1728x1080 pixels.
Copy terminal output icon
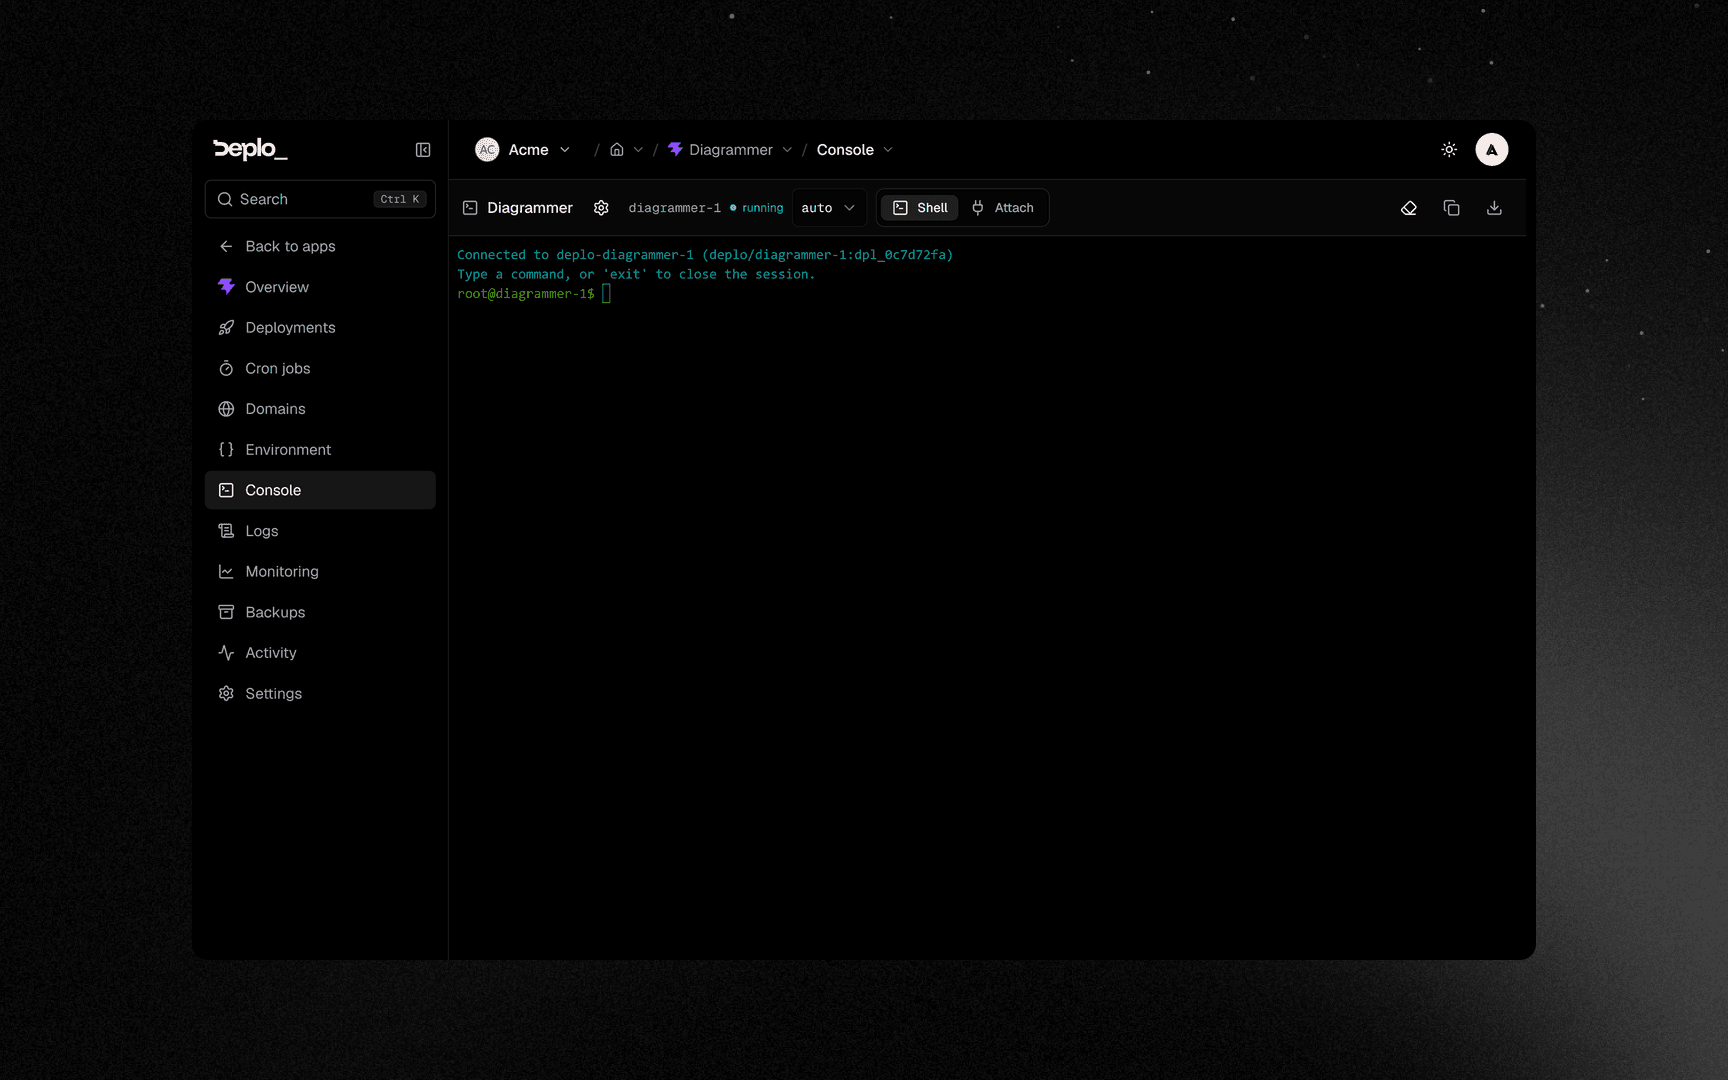tap(1452, 208)
